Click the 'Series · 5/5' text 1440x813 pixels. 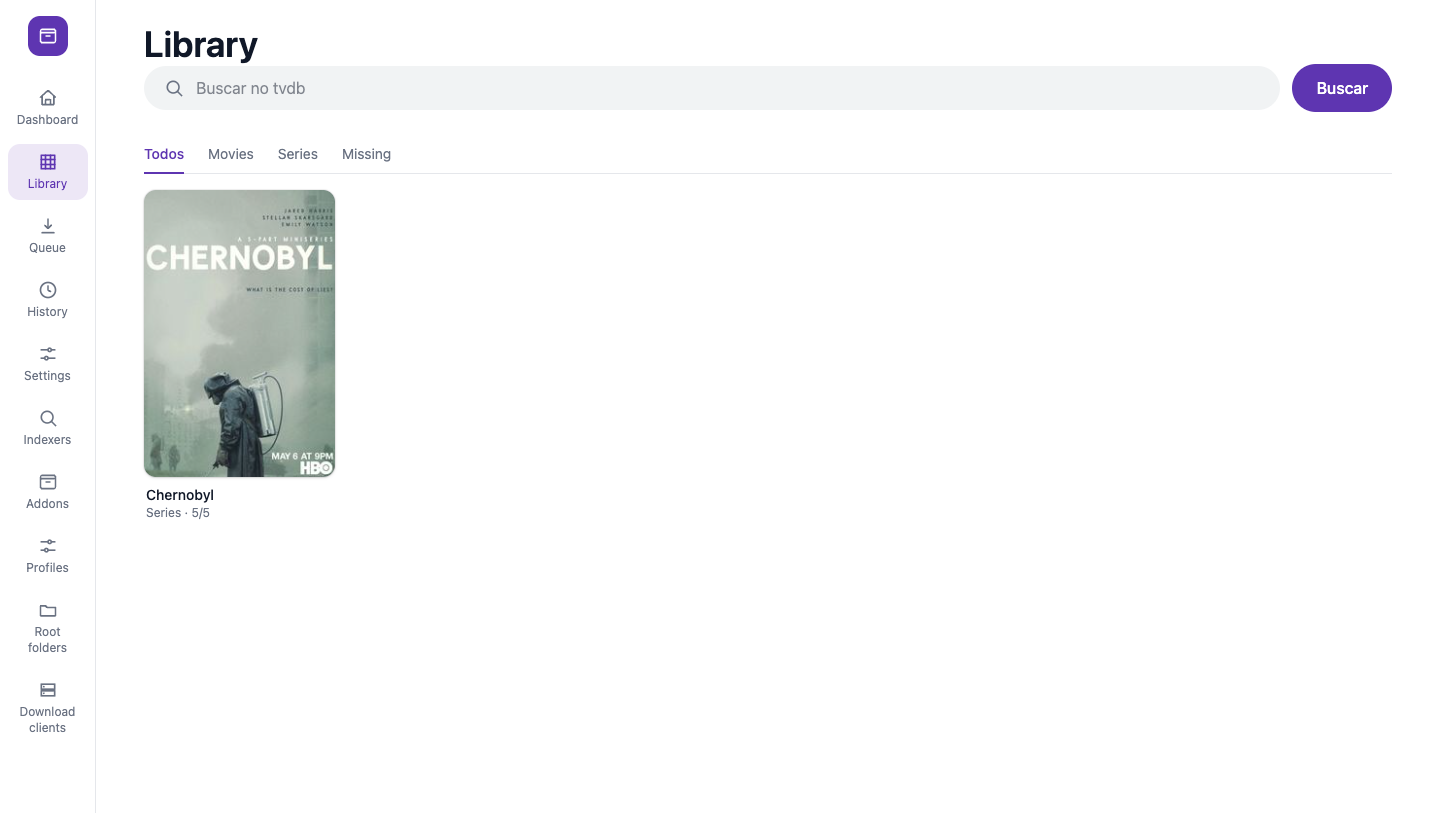pyautogui.click(x=178, y=513)
